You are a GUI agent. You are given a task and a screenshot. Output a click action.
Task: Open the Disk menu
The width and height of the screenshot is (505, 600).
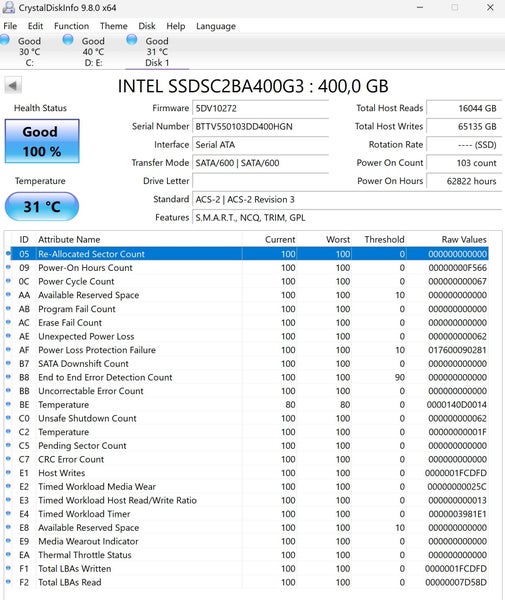pos(147,26)
